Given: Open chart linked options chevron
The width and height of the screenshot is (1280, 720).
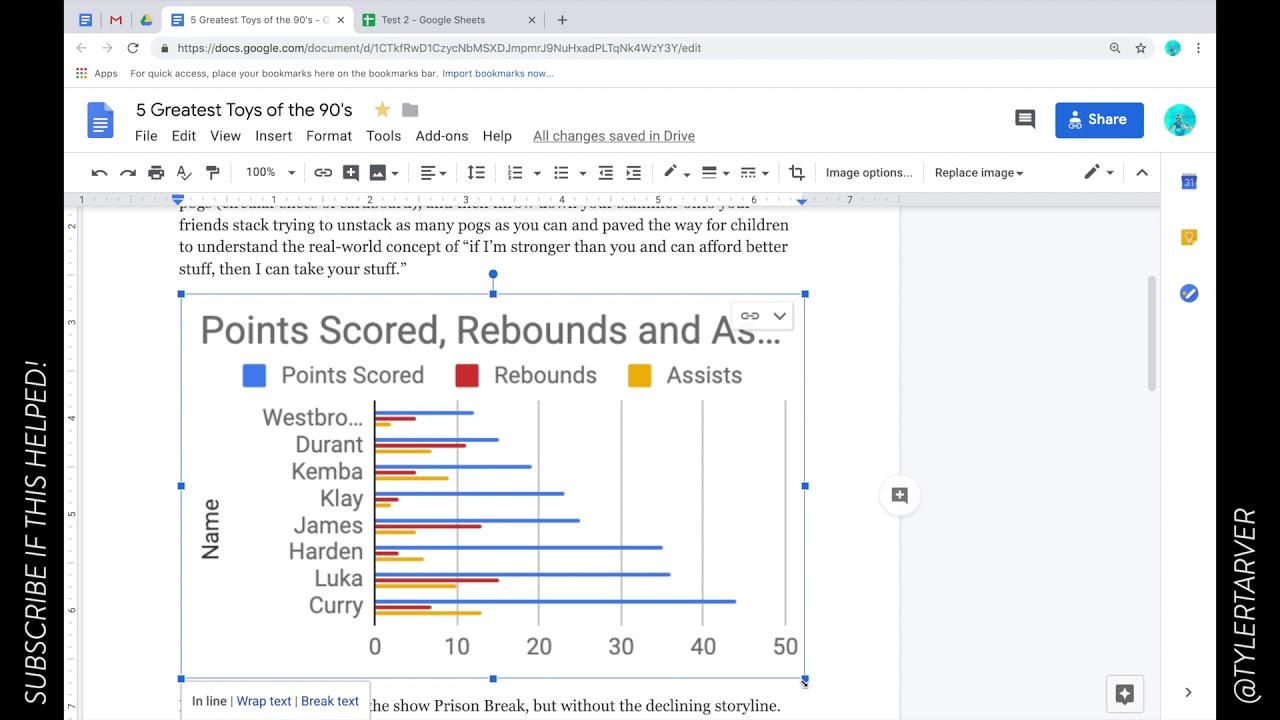Looking at the screenshot, I should coord(779,316).
